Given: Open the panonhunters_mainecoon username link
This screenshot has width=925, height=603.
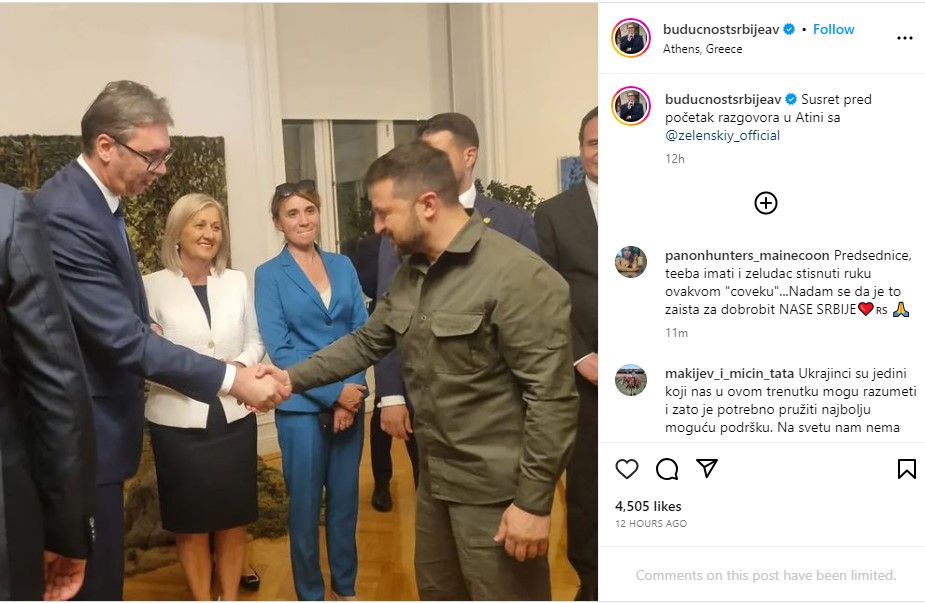Looking at the screenshot, I should point(747,255).
